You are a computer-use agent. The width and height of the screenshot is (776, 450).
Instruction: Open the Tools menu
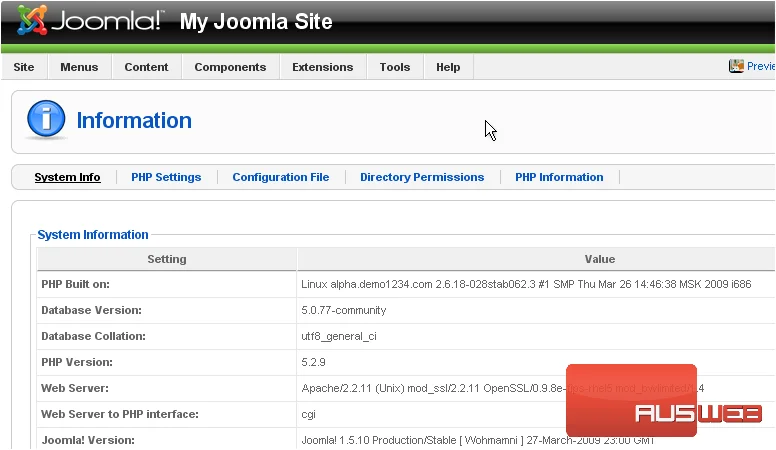[395, 67]
